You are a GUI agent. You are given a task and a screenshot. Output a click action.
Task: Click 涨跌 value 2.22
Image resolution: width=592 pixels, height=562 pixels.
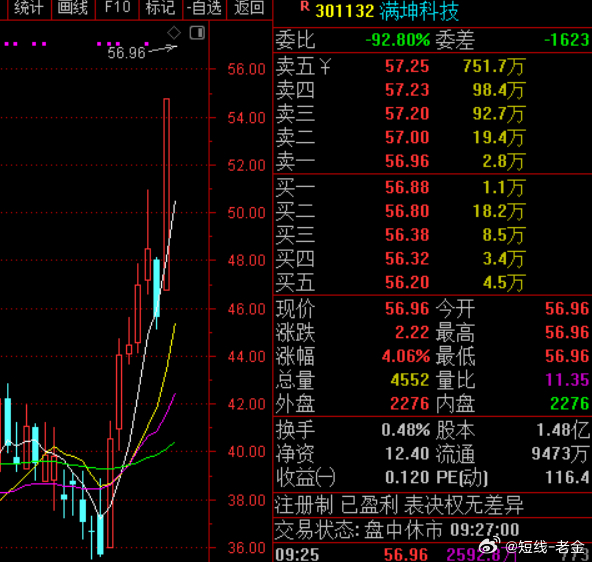pos(412,333)
